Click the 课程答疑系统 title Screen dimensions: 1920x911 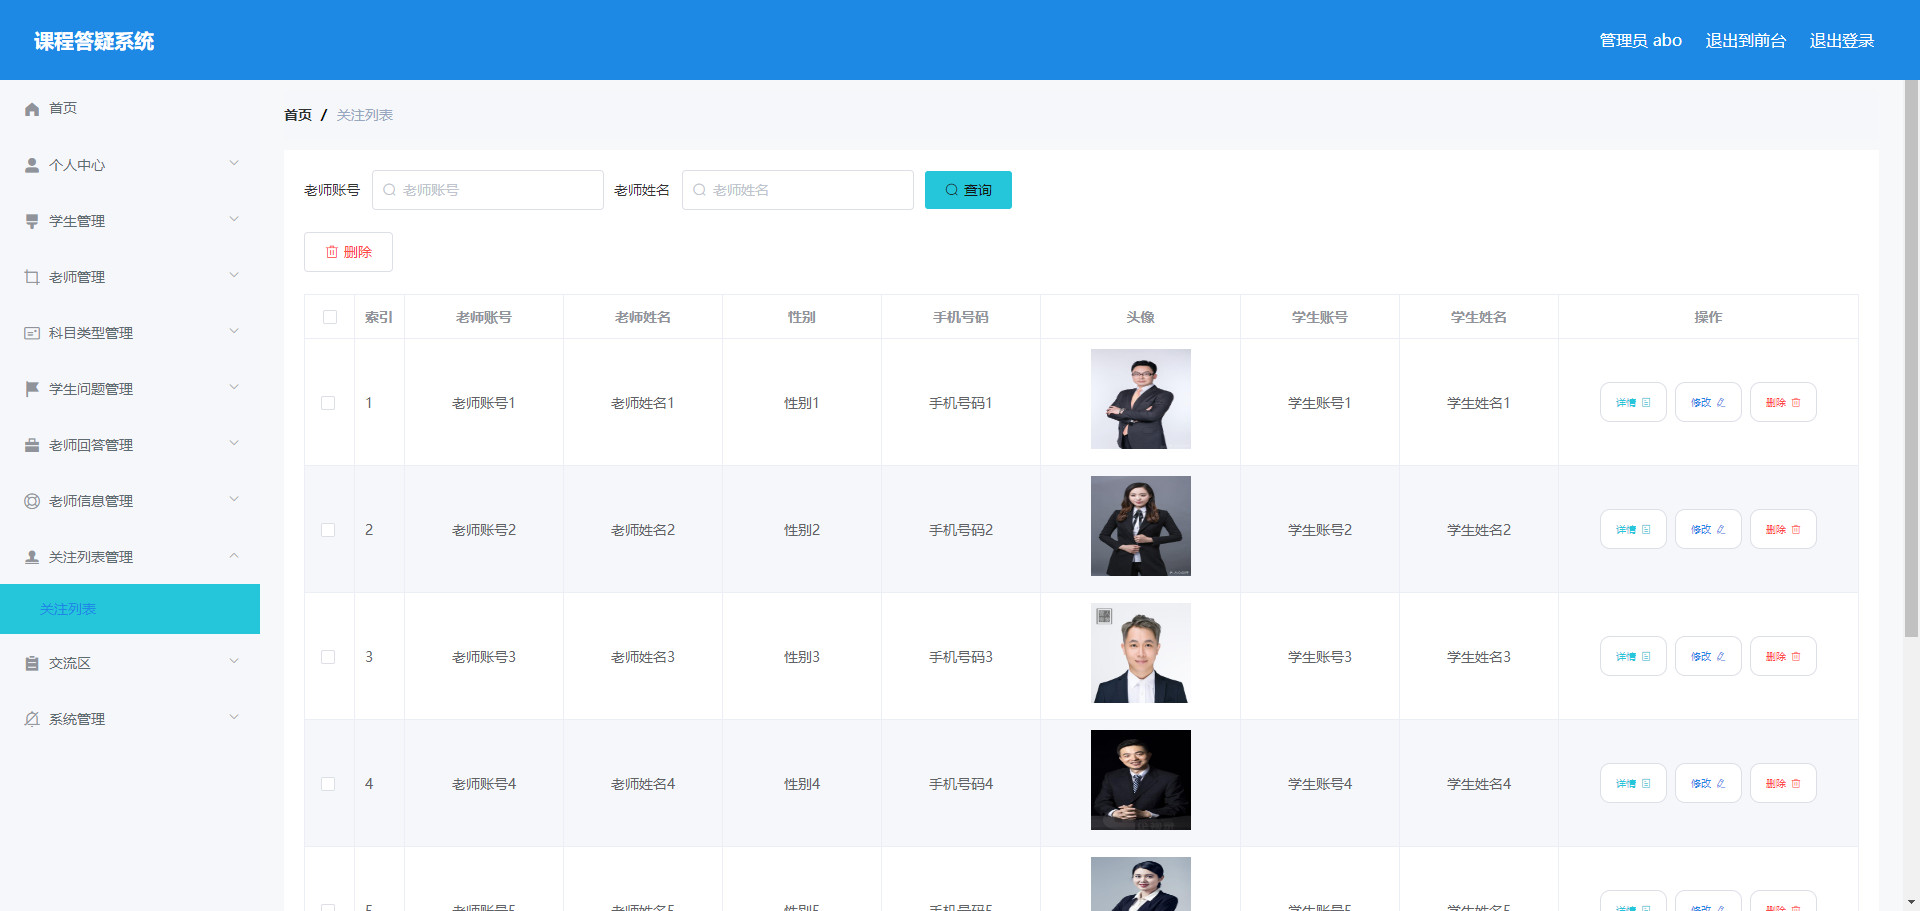94,41
